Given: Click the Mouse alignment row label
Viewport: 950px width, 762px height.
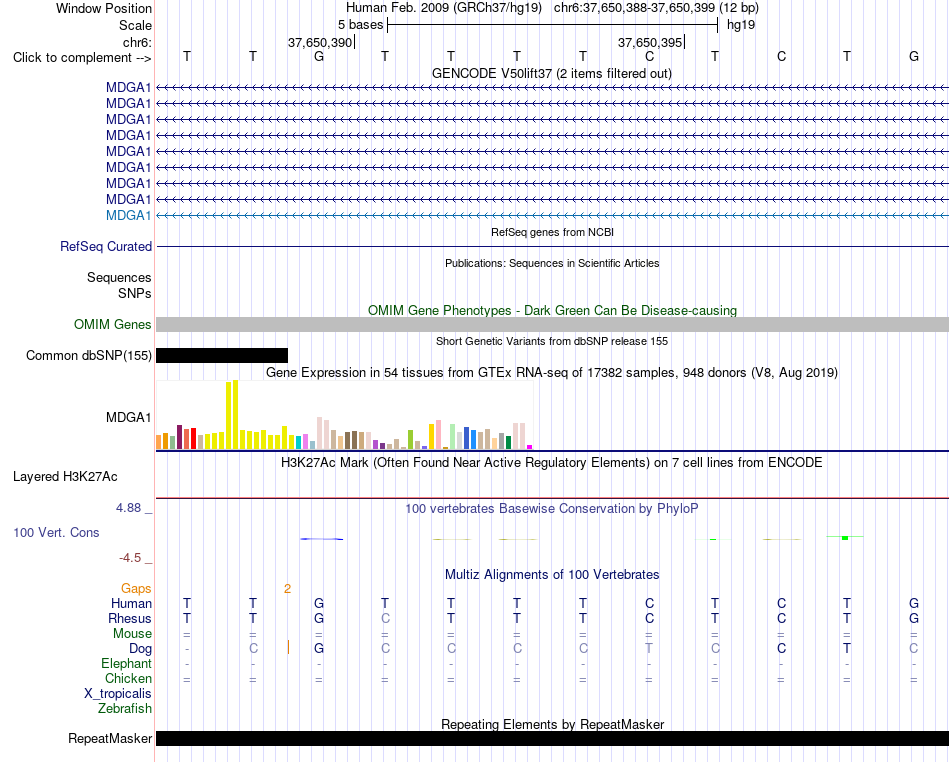Looking at the screenshot, I should point(132,634).
